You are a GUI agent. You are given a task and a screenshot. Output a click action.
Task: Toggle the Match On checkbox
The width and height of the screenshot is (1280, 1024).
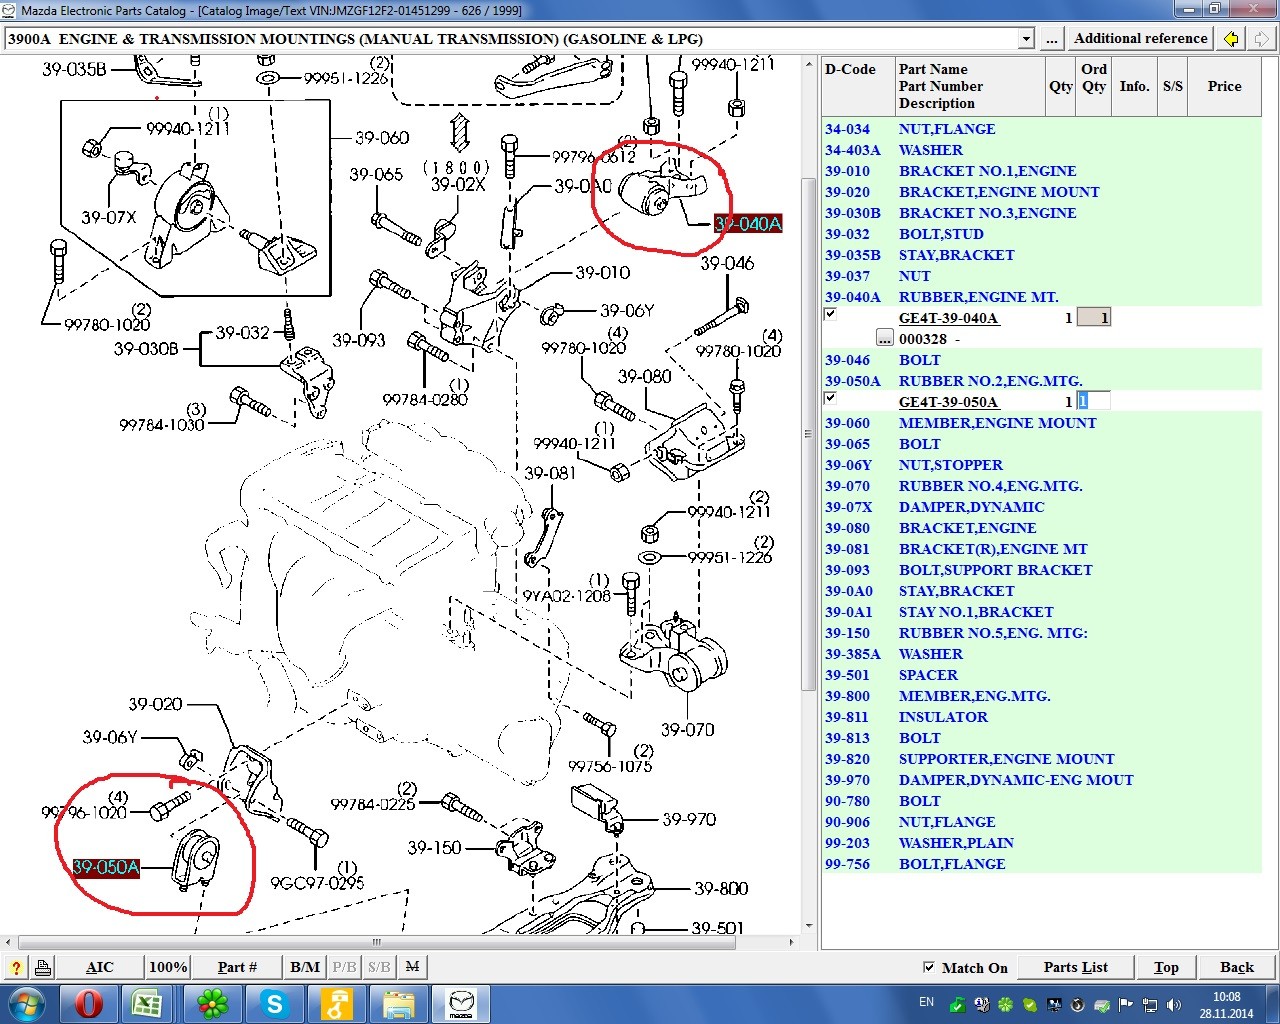pyautogui.click(x=929, y=967)
